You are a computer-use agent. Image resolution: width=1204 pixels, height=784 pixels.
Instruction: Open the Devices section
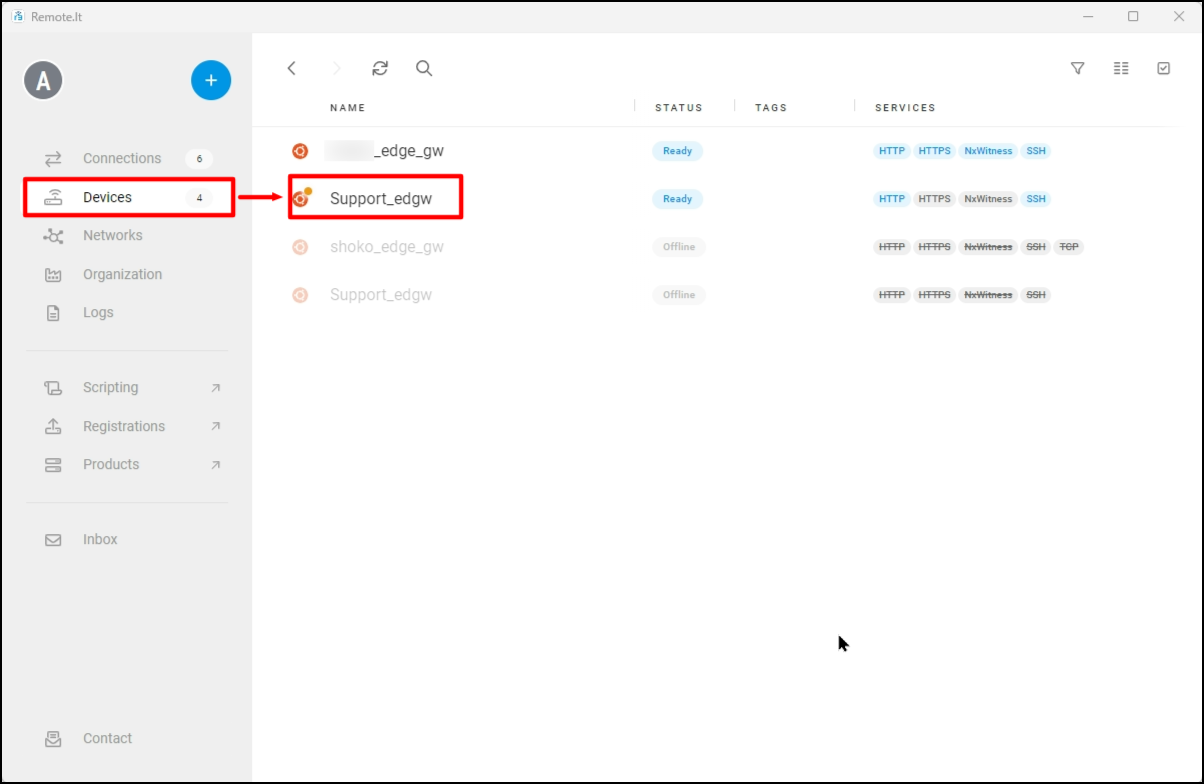107,197
